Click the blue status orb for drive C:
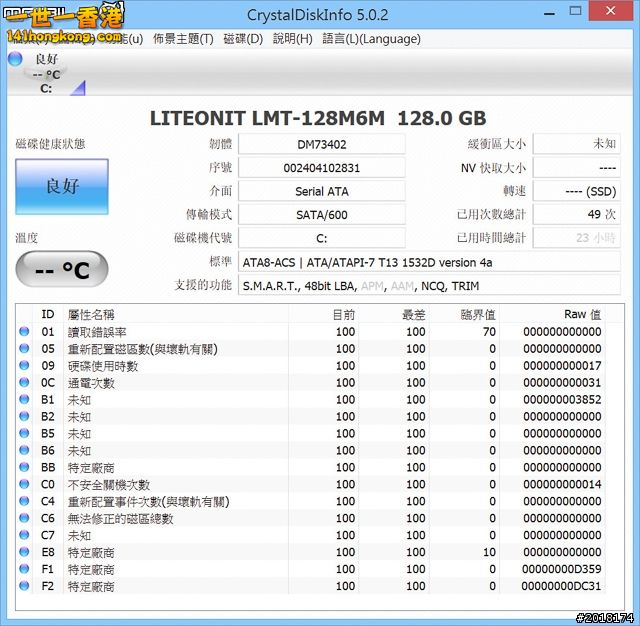Image resolution: width=640 pixels, height=626 pixels. pyautogui.click(x=15, y=59)
